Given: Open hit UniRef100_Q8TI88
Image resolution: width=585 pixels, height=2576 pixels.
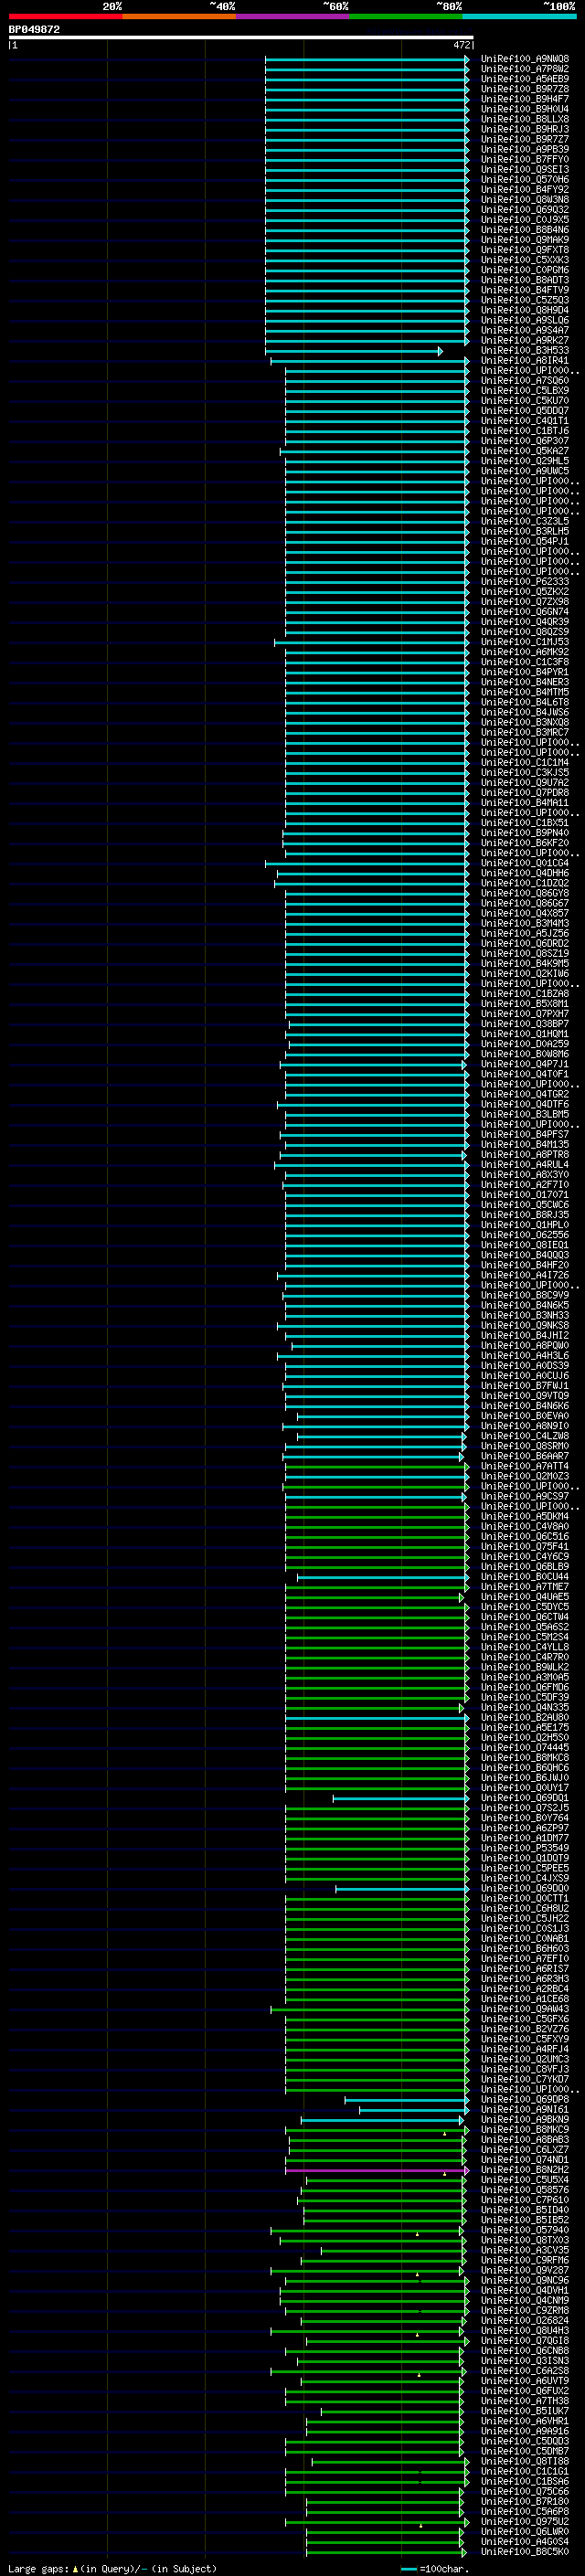Looking at the screenshot, I should (x=525, y=2461).
